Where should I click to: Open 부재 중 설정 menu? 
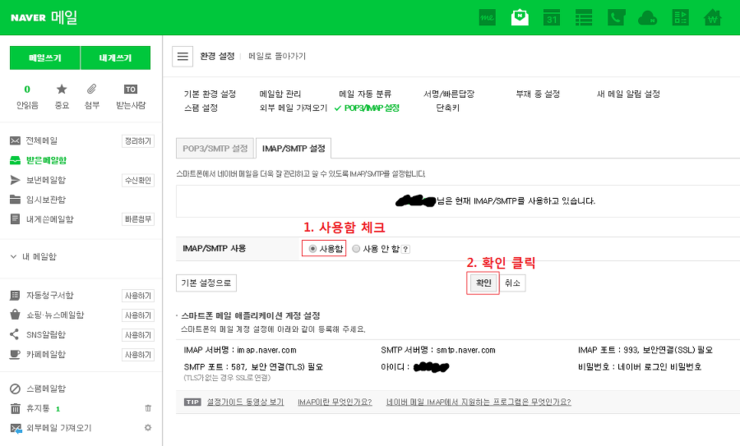tap(538, 94)
